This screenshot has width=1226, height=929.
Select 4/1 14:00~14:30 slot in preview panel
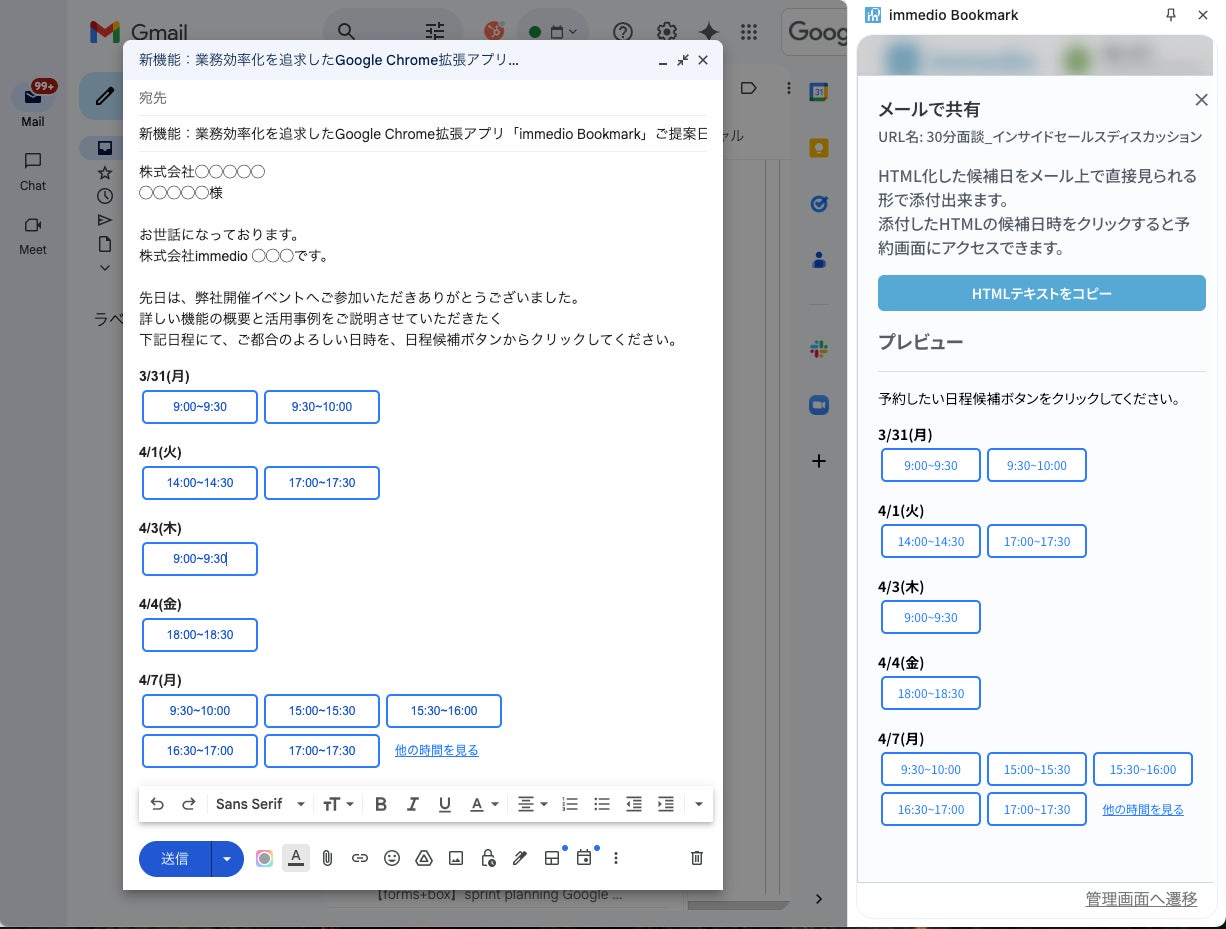[931, 541]
